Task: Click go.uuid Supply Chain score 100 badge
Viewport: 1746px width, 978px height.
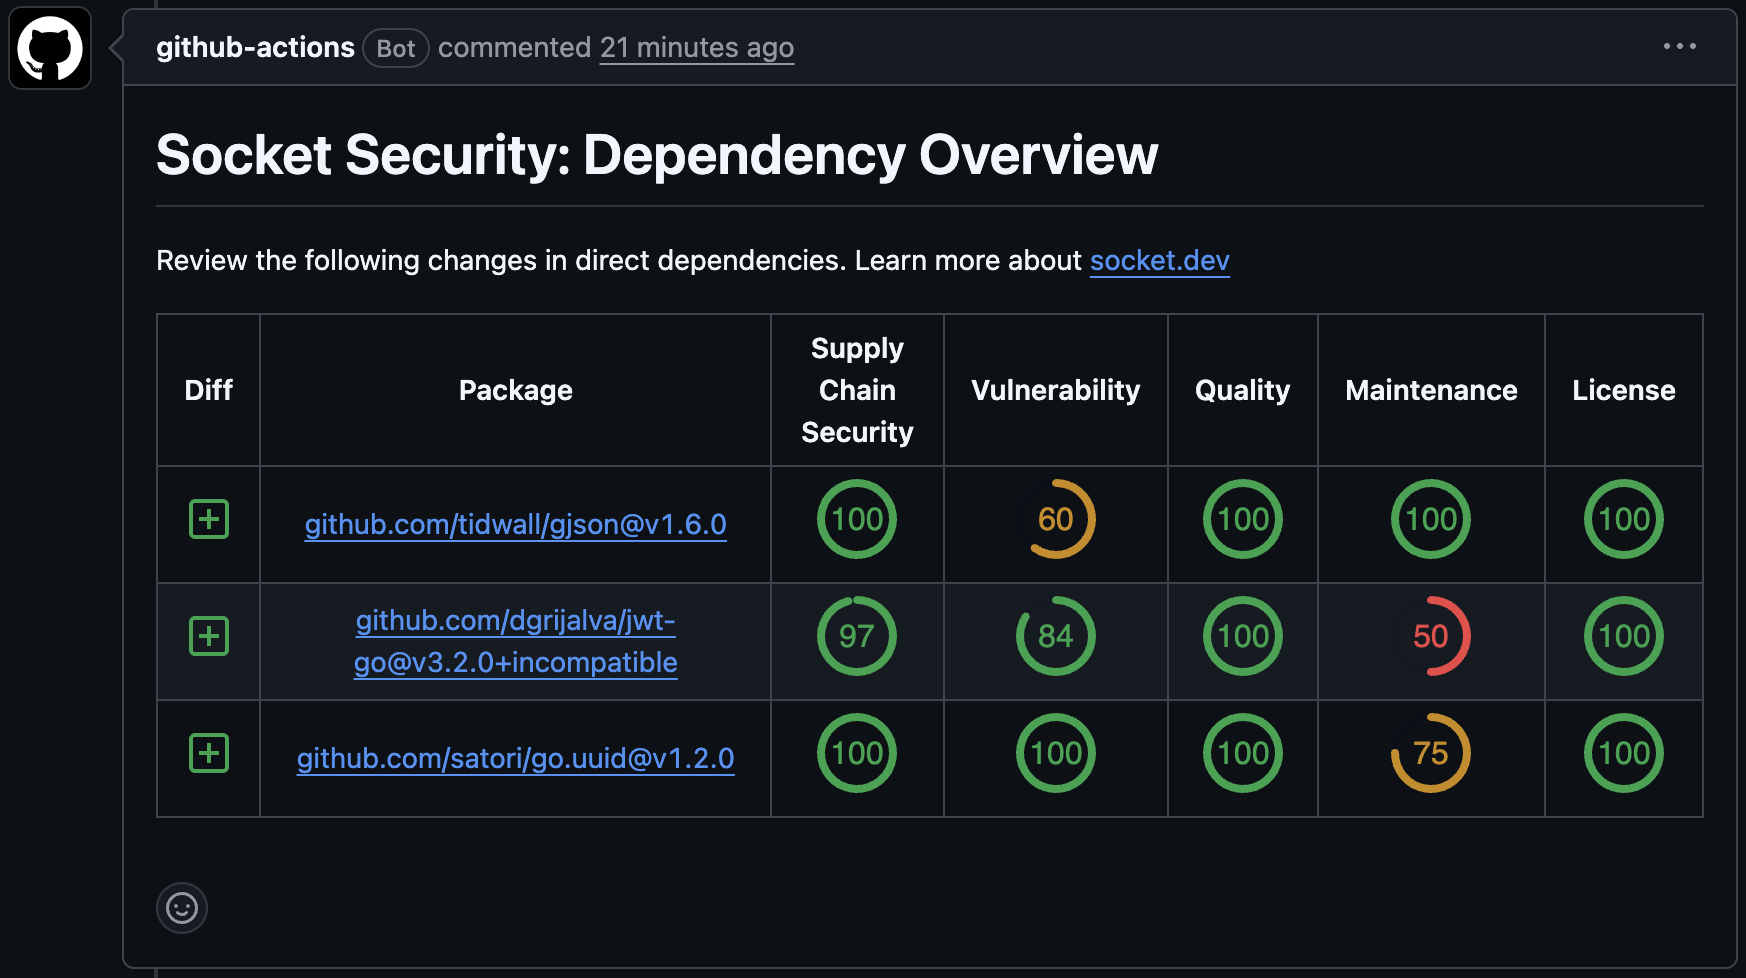Action: [857, 753]
